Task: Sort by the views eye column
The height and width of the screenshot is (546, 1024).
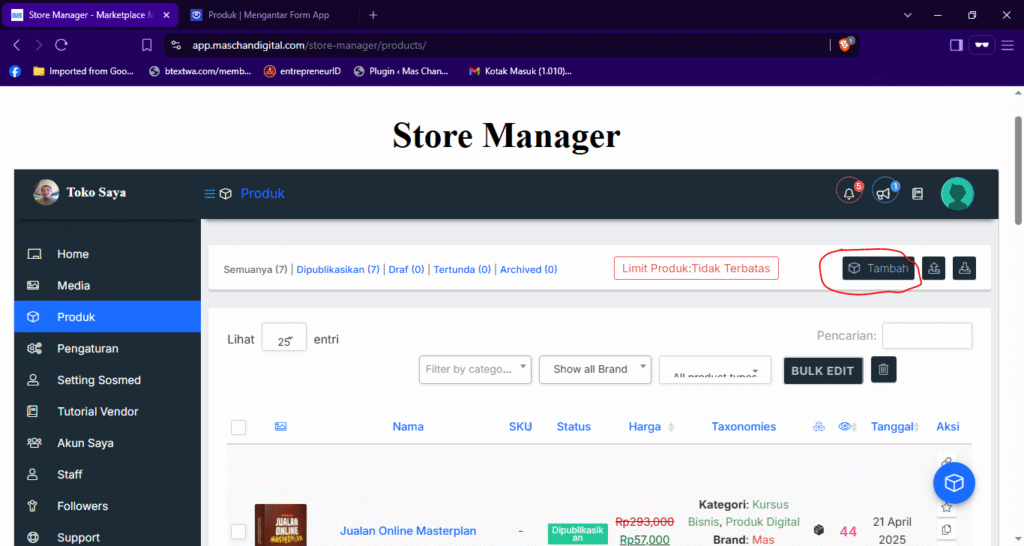Action: (x=847, y=426)
